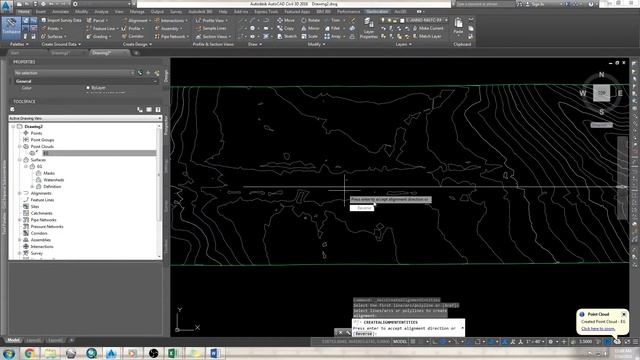Screen dimensions: 640x360
Task: Expand the Pipe Networks tree node
Action: 20,220
